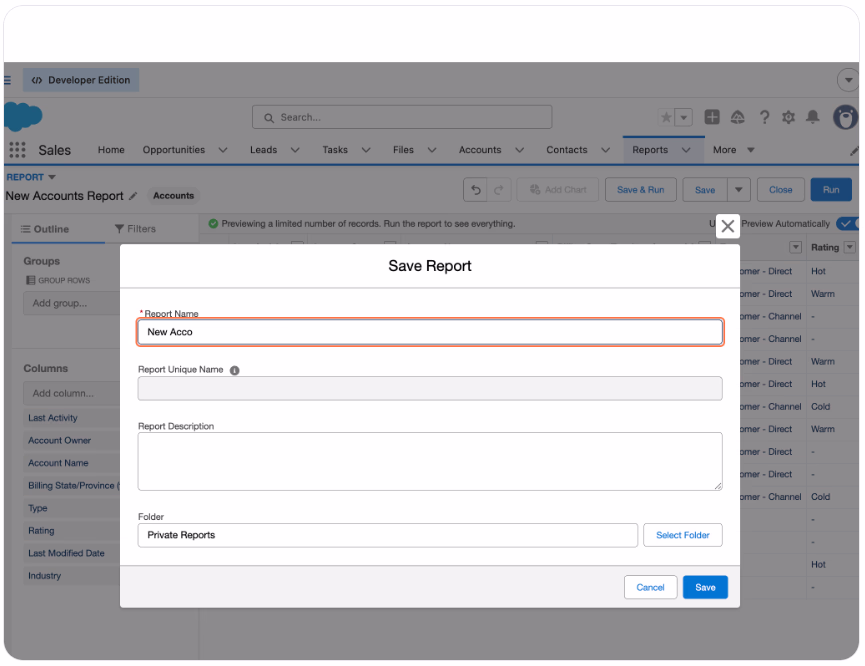Viewport: 865px width, 666px height.
Task: Open the favorites list dropdown arrow
Action: [684, 117]
